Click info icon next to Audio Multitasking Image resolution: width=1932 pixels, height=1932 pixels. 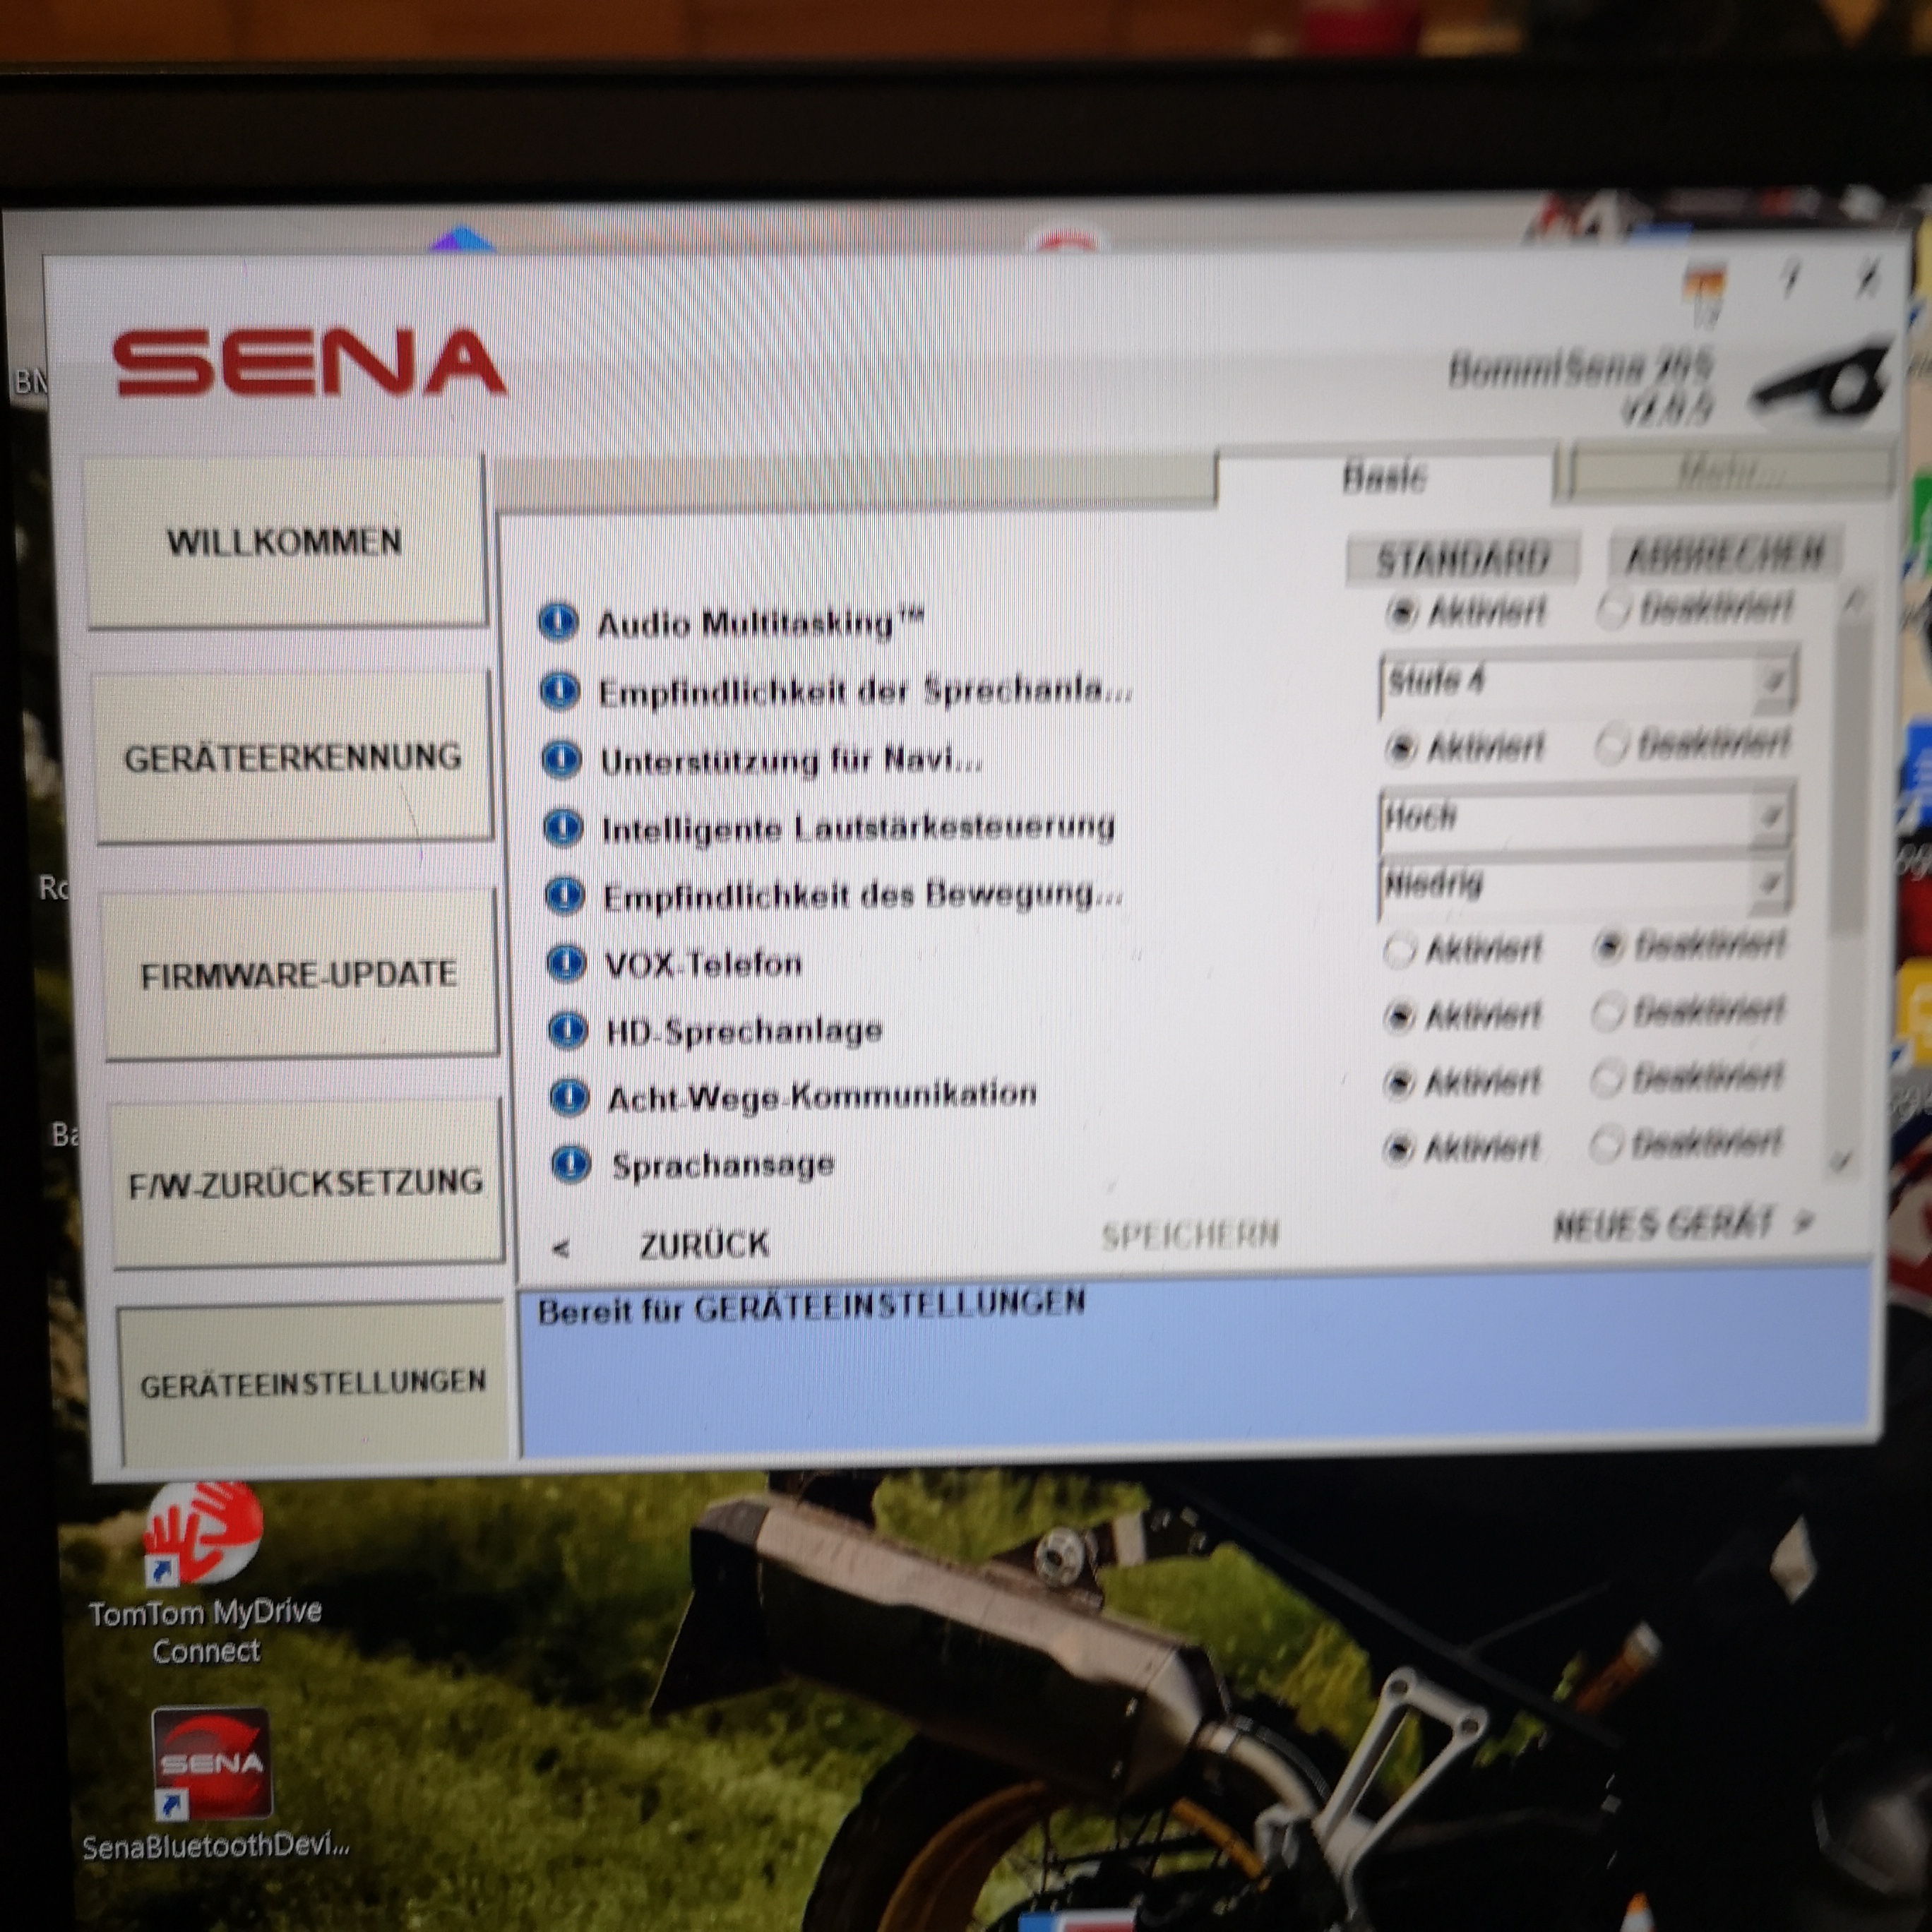point(558,621)
